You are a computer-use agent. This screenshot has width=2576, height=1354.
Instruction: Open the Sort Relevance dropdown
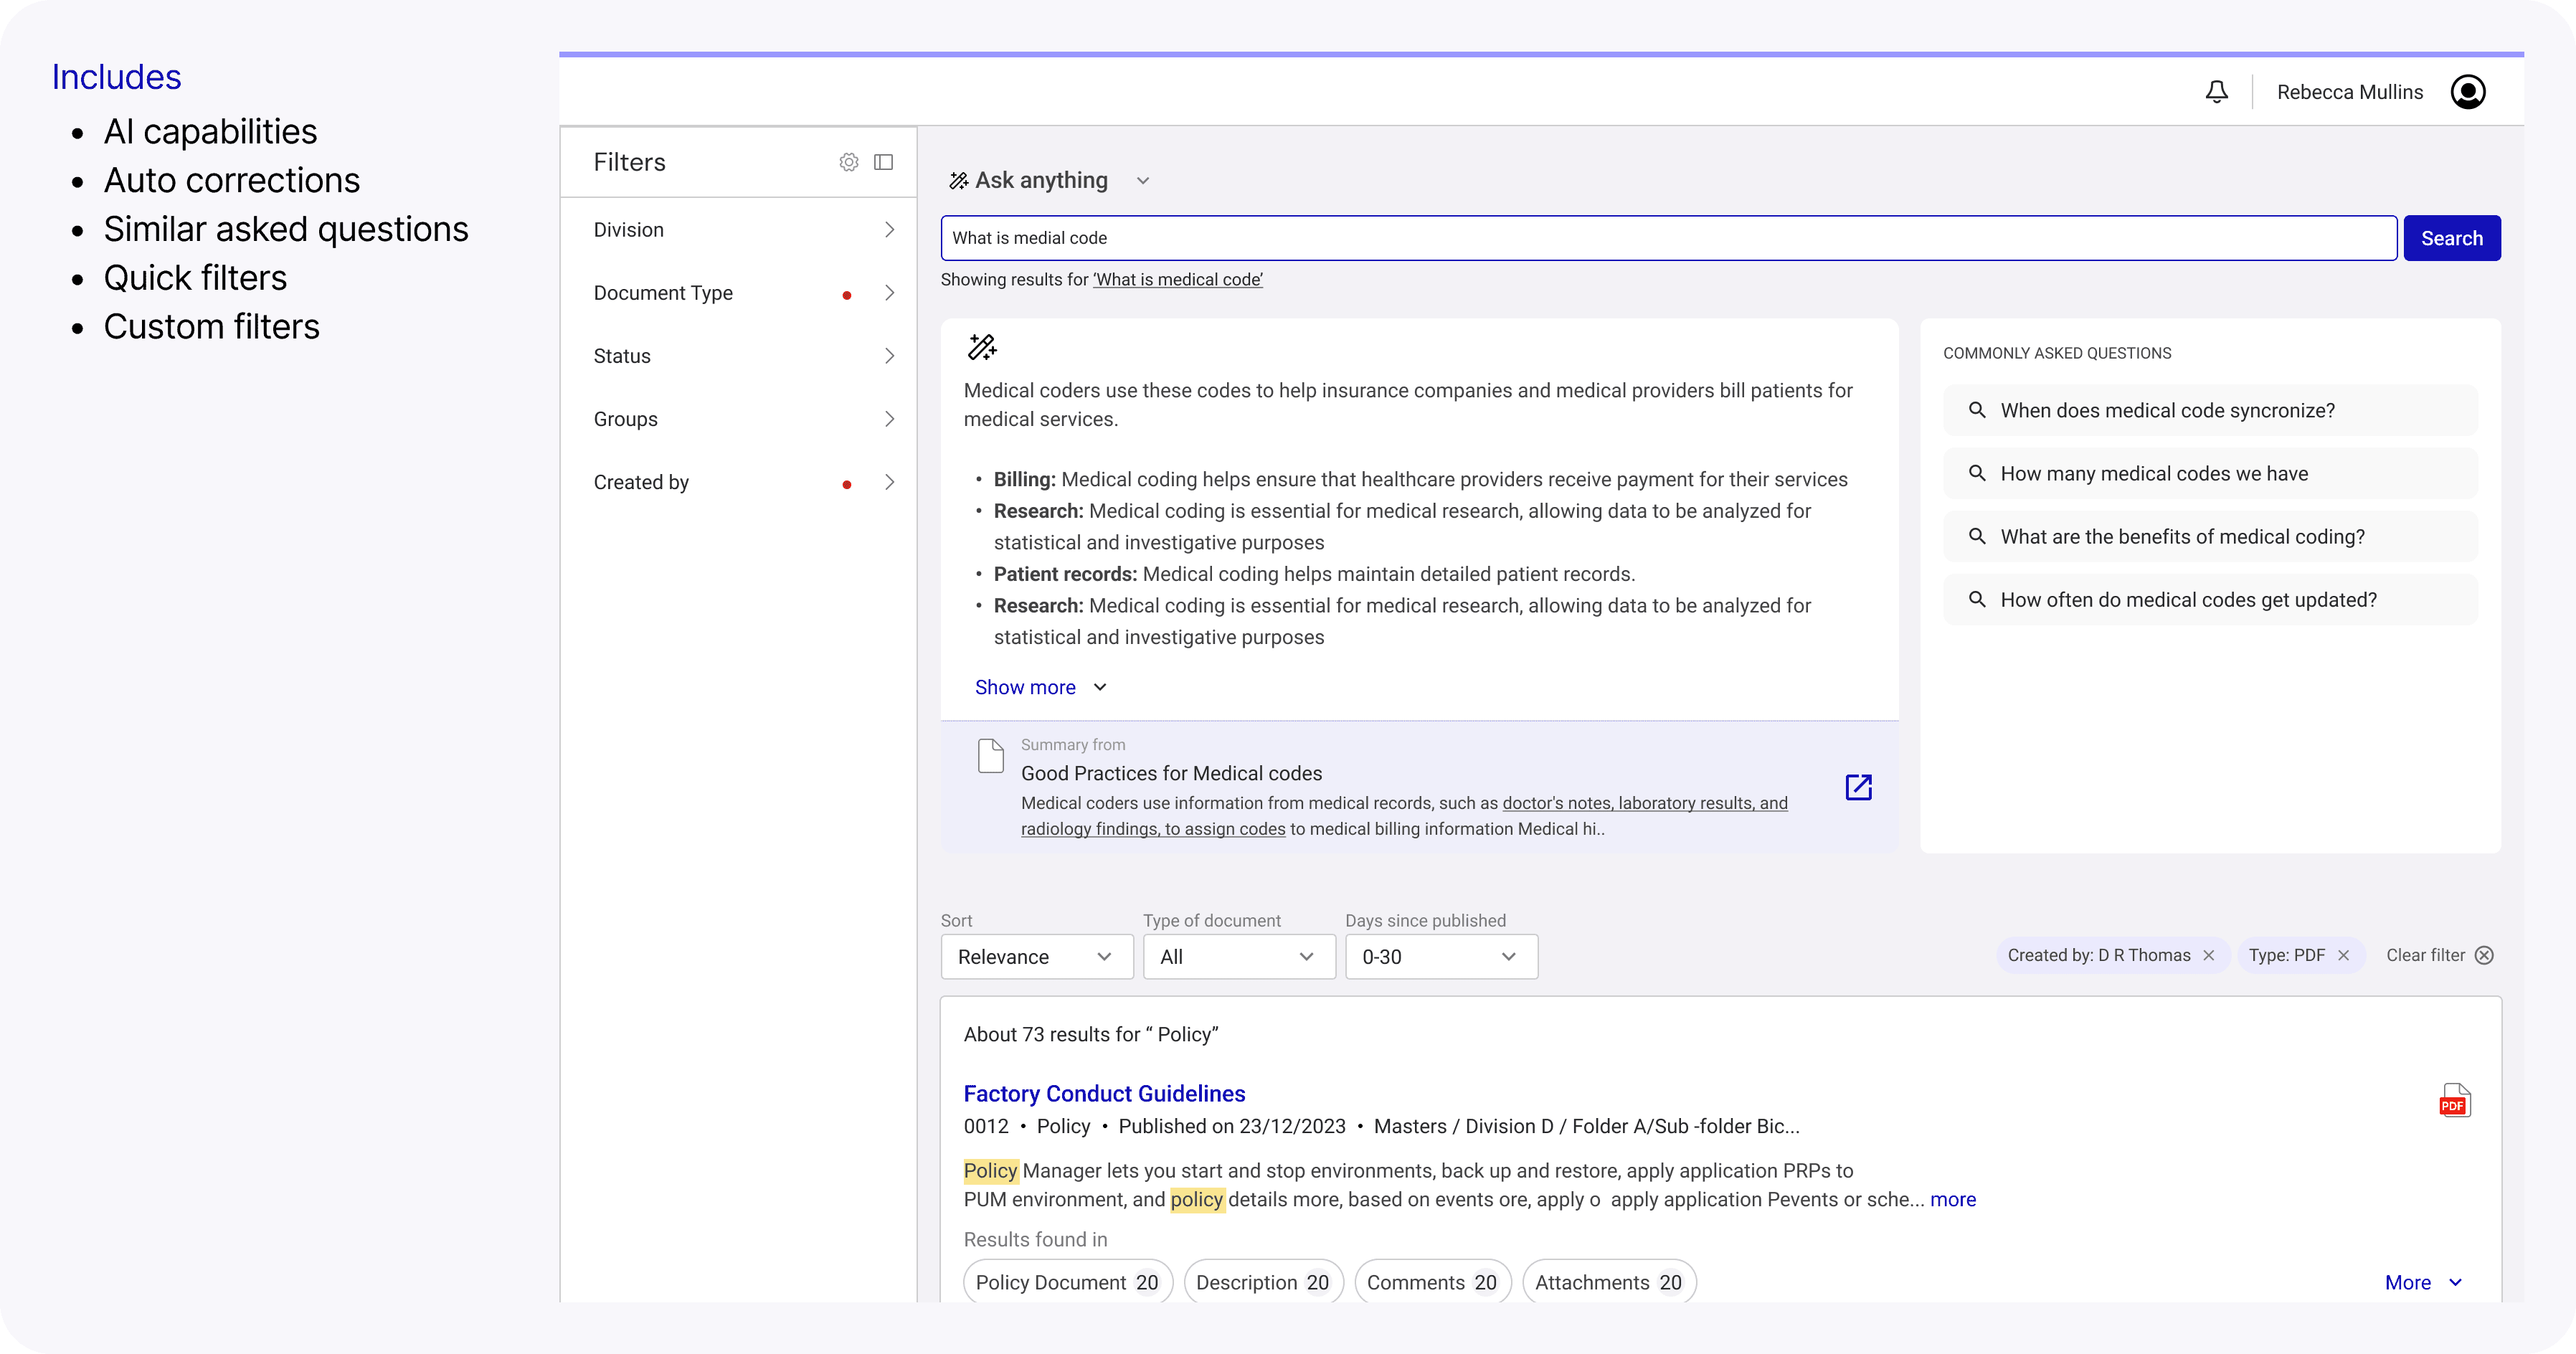[1036, 957]
